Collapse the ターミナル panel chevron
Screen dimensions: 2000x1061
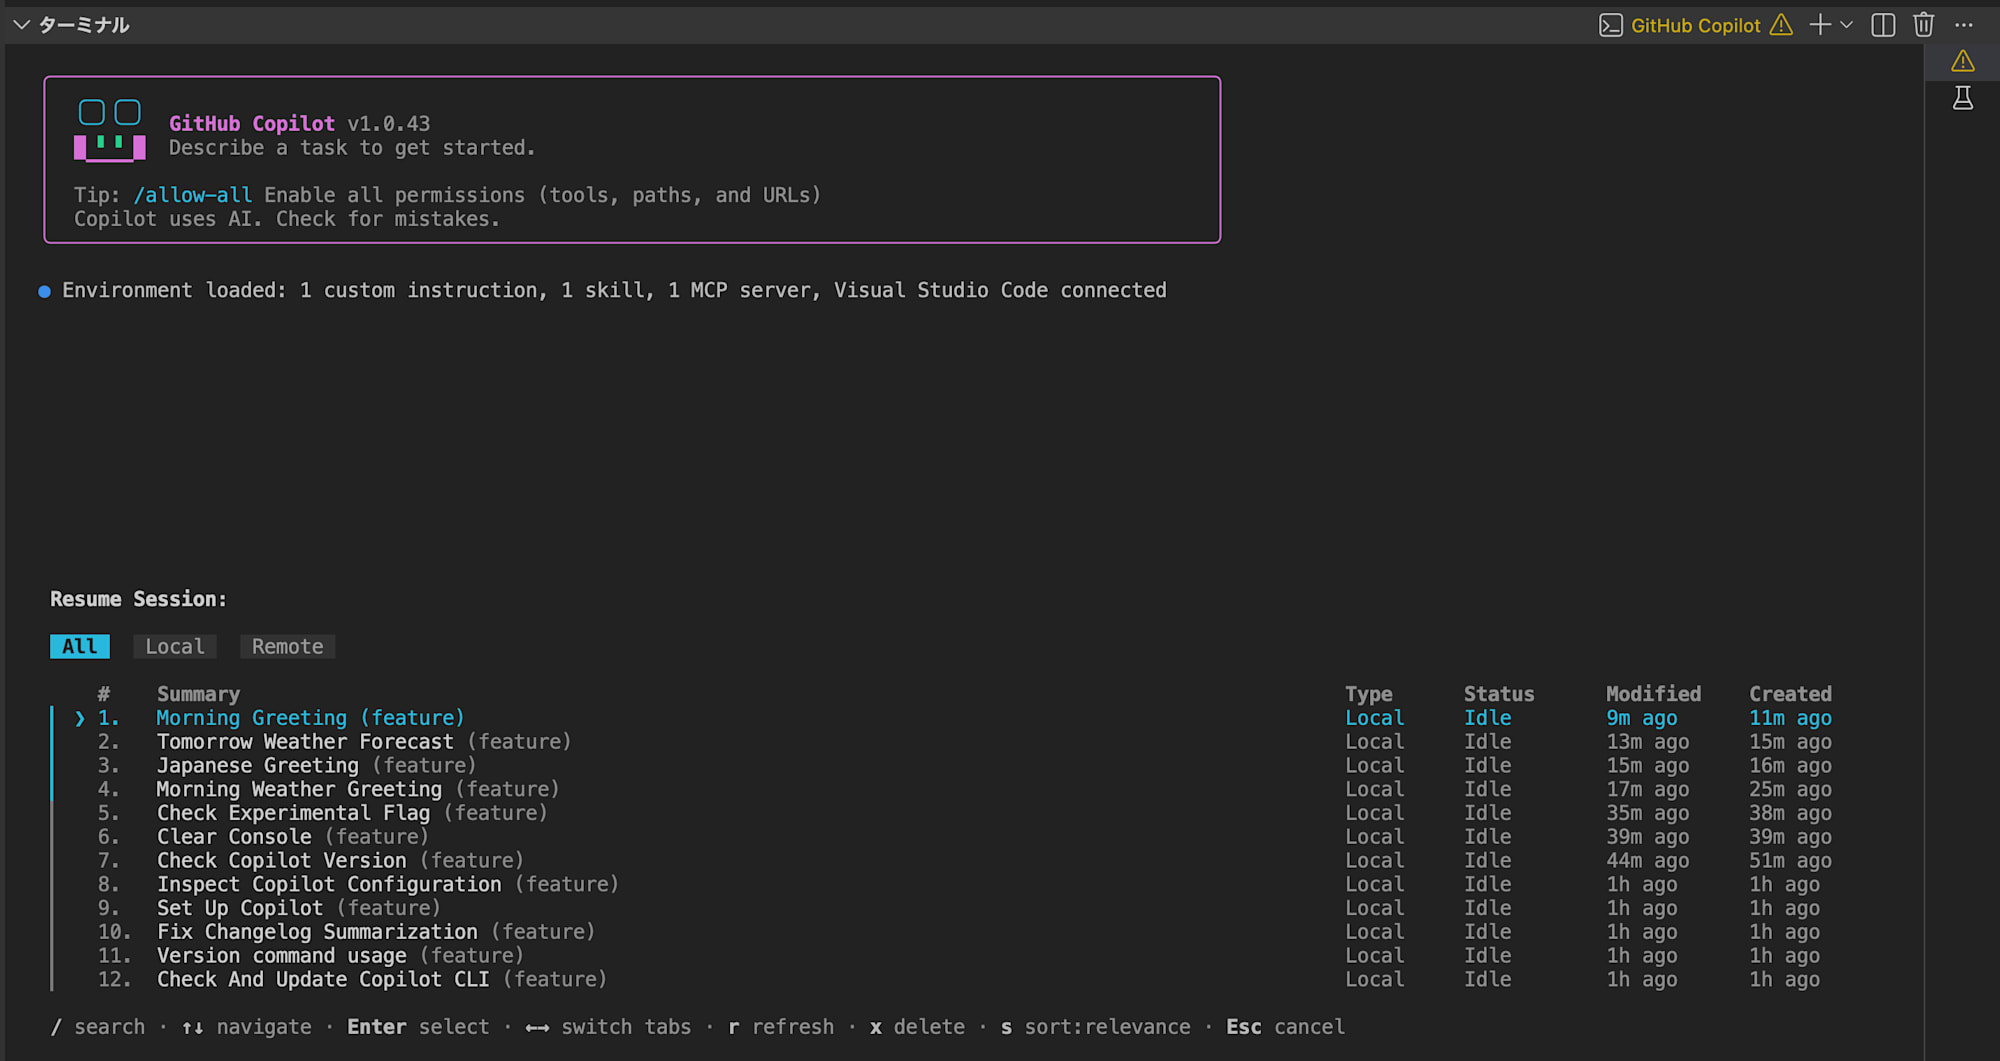(21, 25)
